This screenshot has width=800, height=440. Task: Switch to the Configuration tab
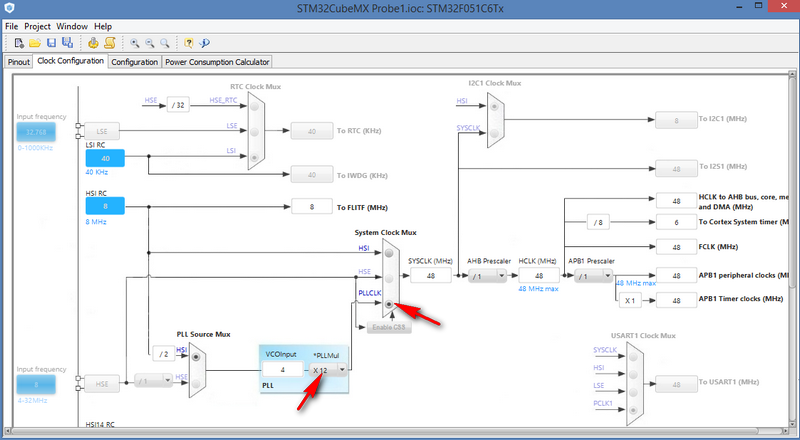click(135, 62)
